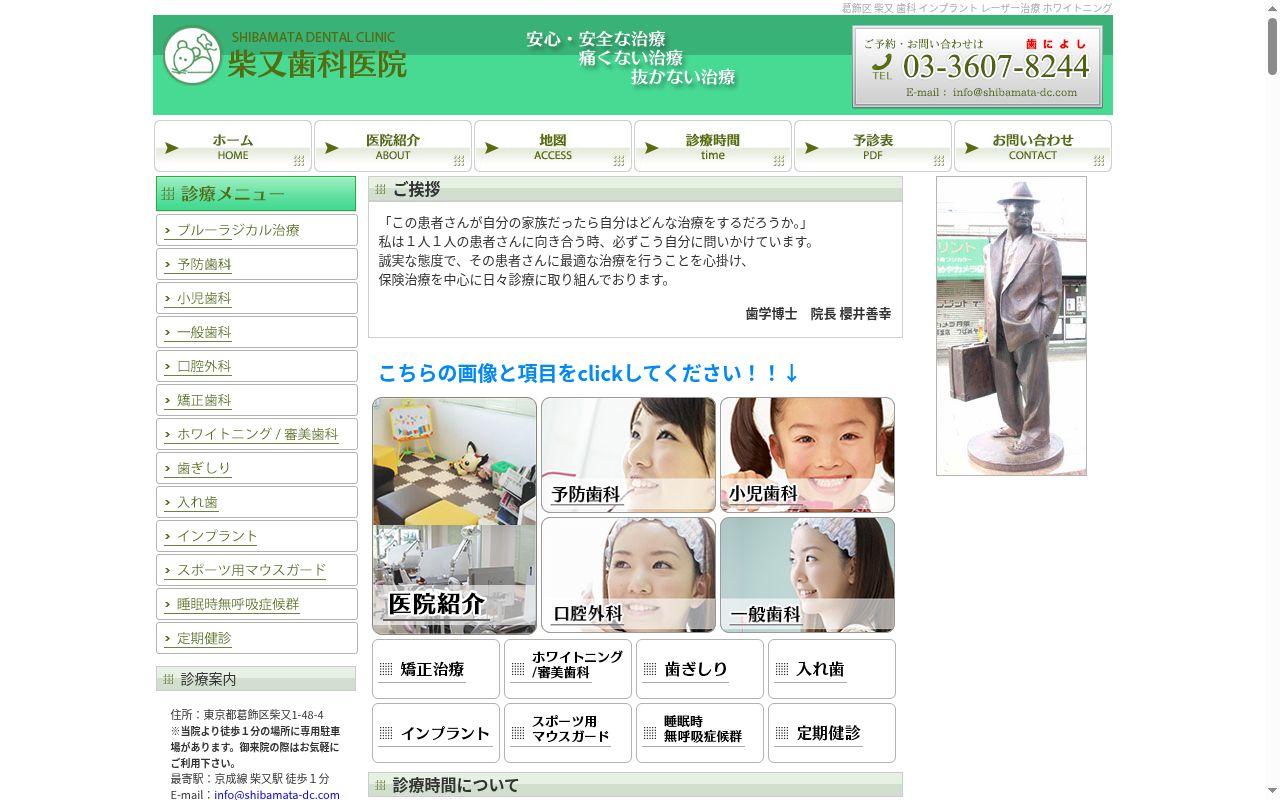Open the お問い合わせ CONTACT navigation tab

(x=1033, y=146)
